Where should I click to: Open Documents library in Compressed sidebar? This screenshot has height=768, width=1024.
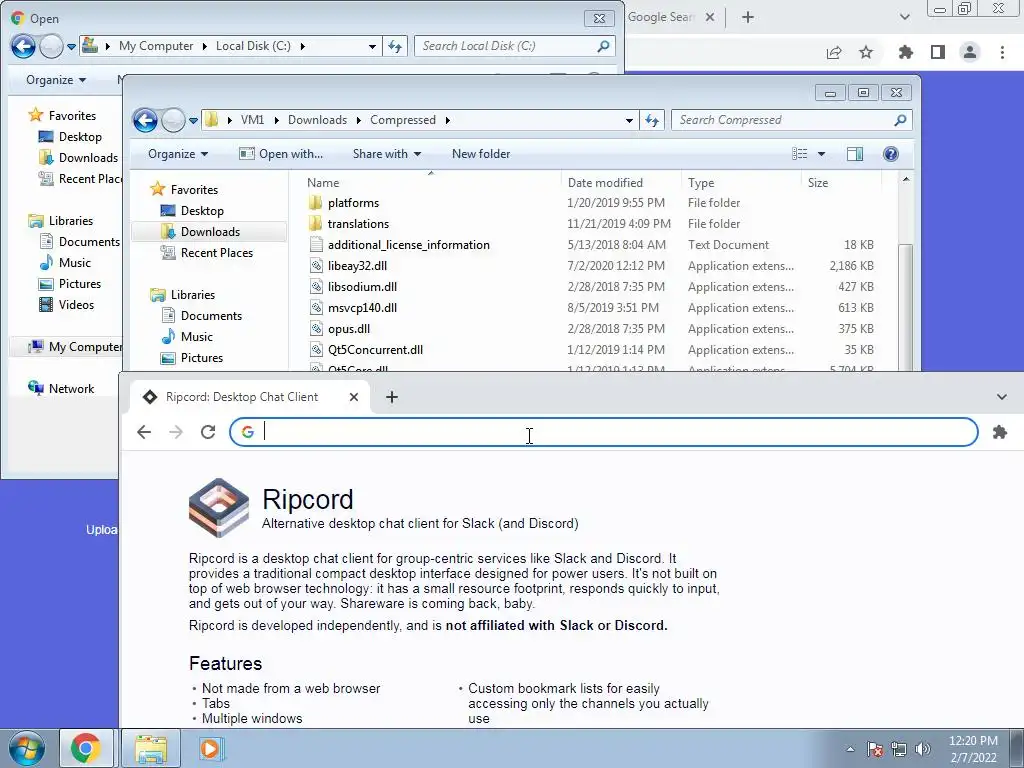pos(211,315)
